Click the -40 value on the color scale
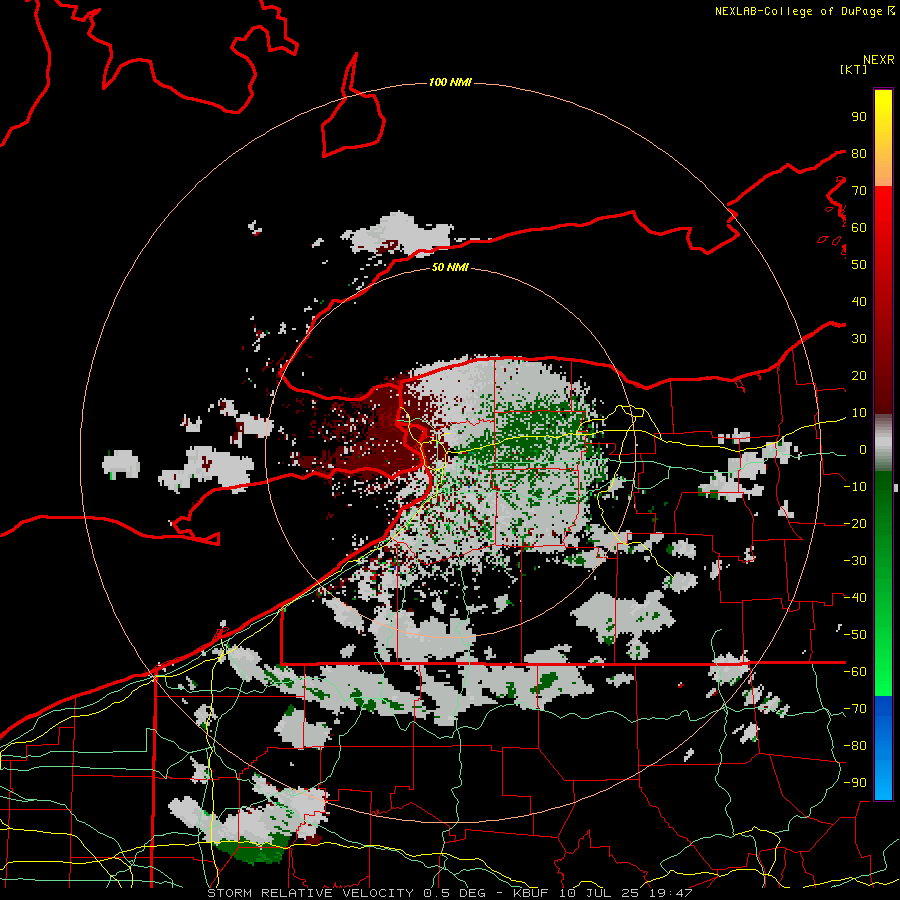The height and width of the screenshot is (900, 900). coord(855,598)
